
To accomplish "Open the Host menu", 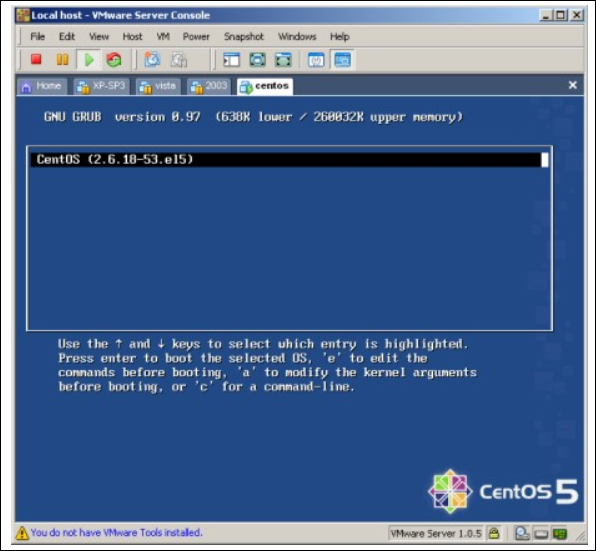I will (132, 36).
